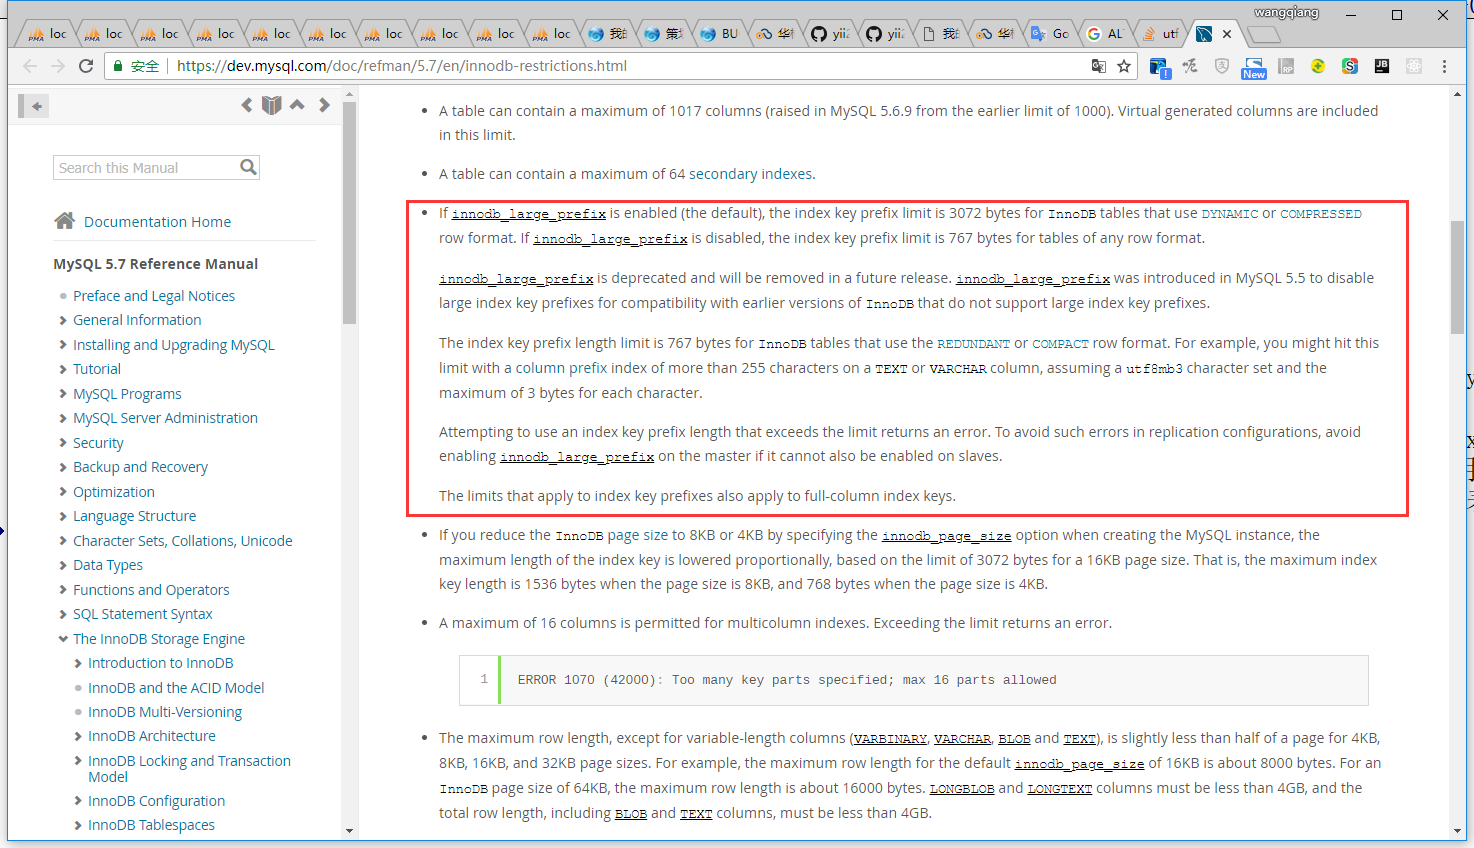Collapse The InnoDB Storage Engine tree node
Screen dimensions: 1474x848
click(63, 639)
